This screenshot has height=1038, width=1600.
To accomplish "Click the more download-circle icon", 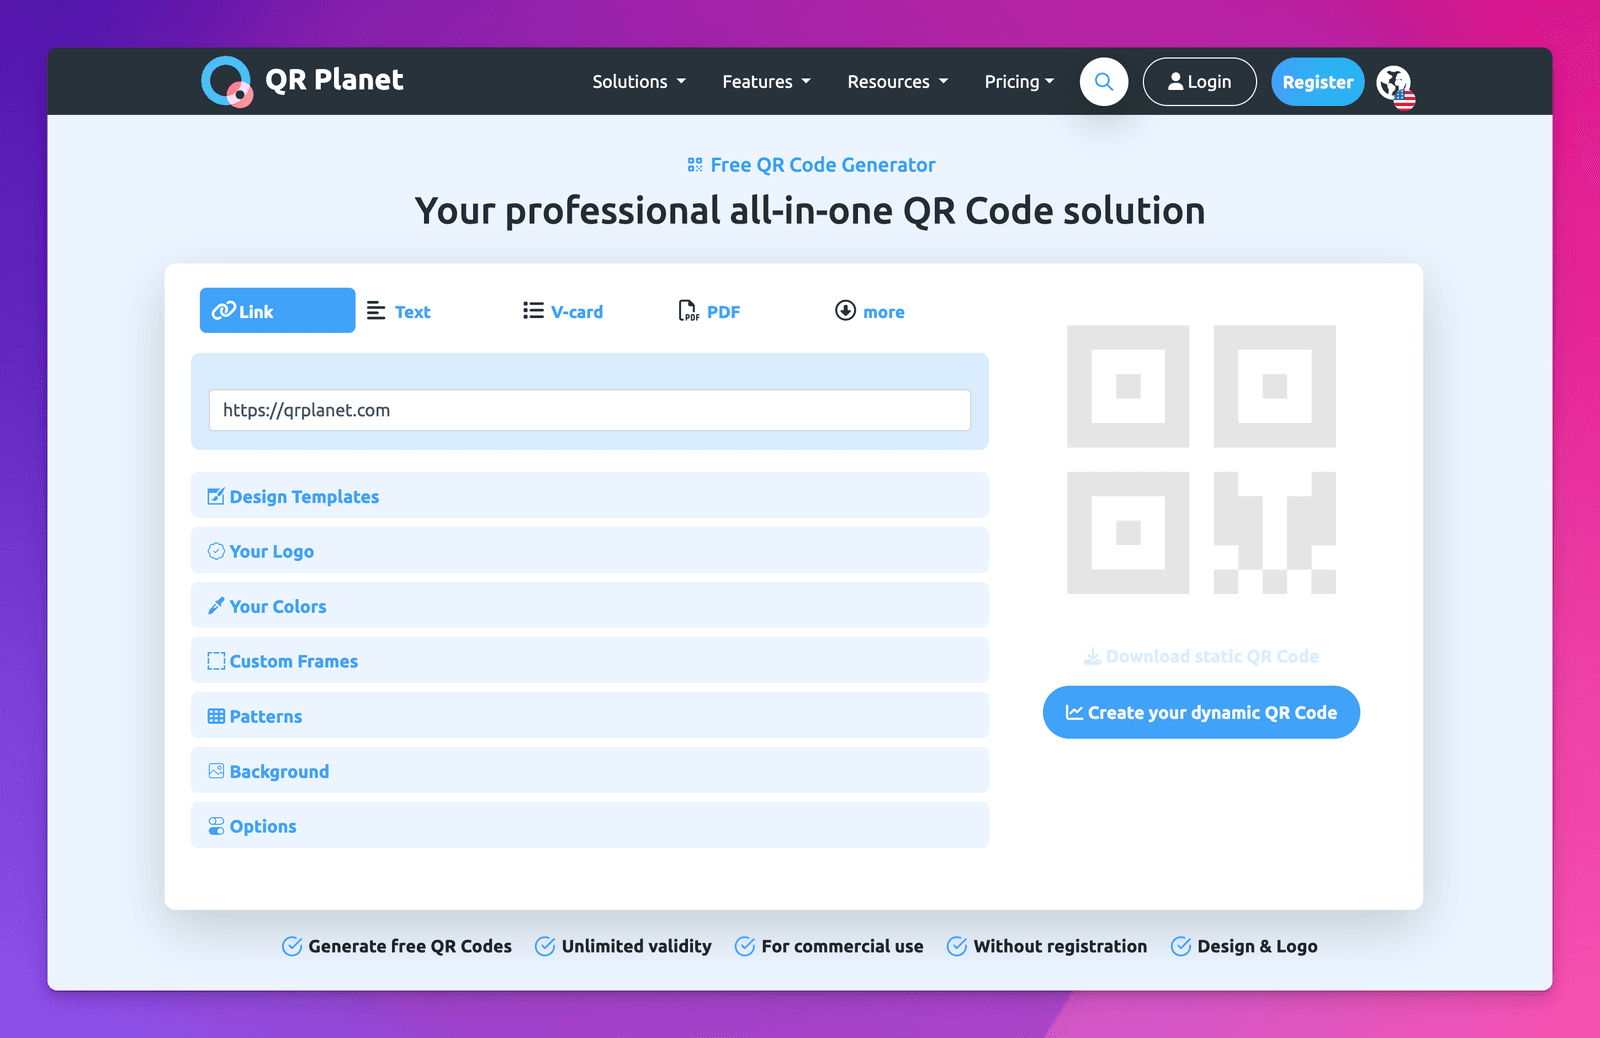I will [845, 310].
